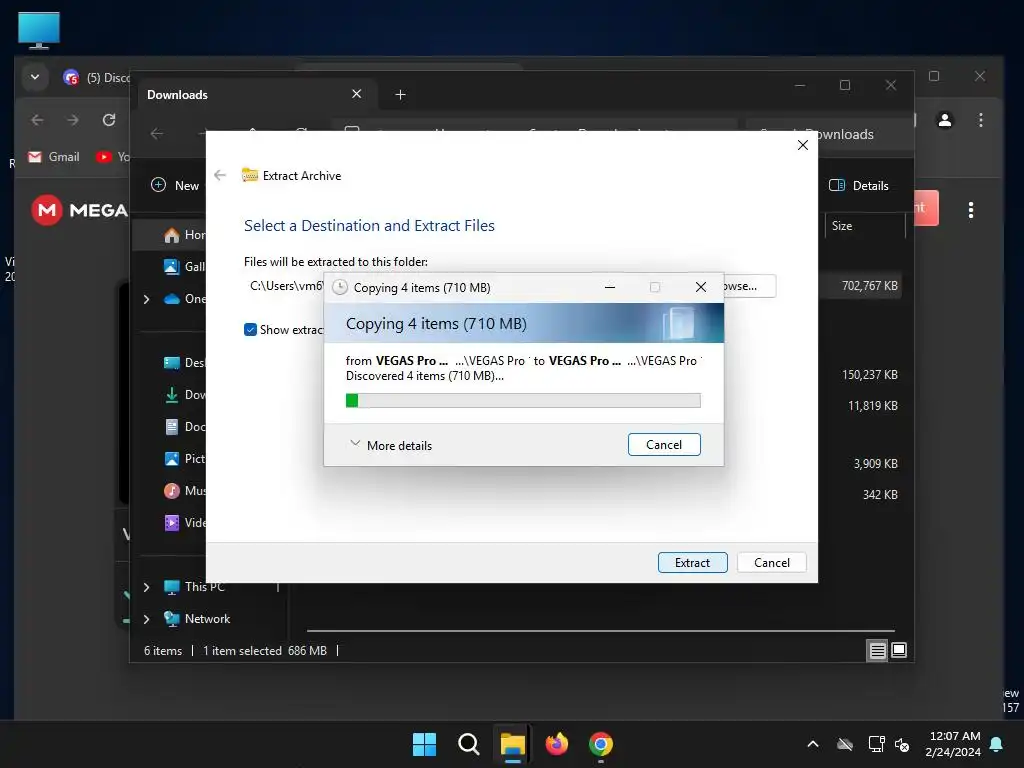Click the Extract button

tap(692, 562)
